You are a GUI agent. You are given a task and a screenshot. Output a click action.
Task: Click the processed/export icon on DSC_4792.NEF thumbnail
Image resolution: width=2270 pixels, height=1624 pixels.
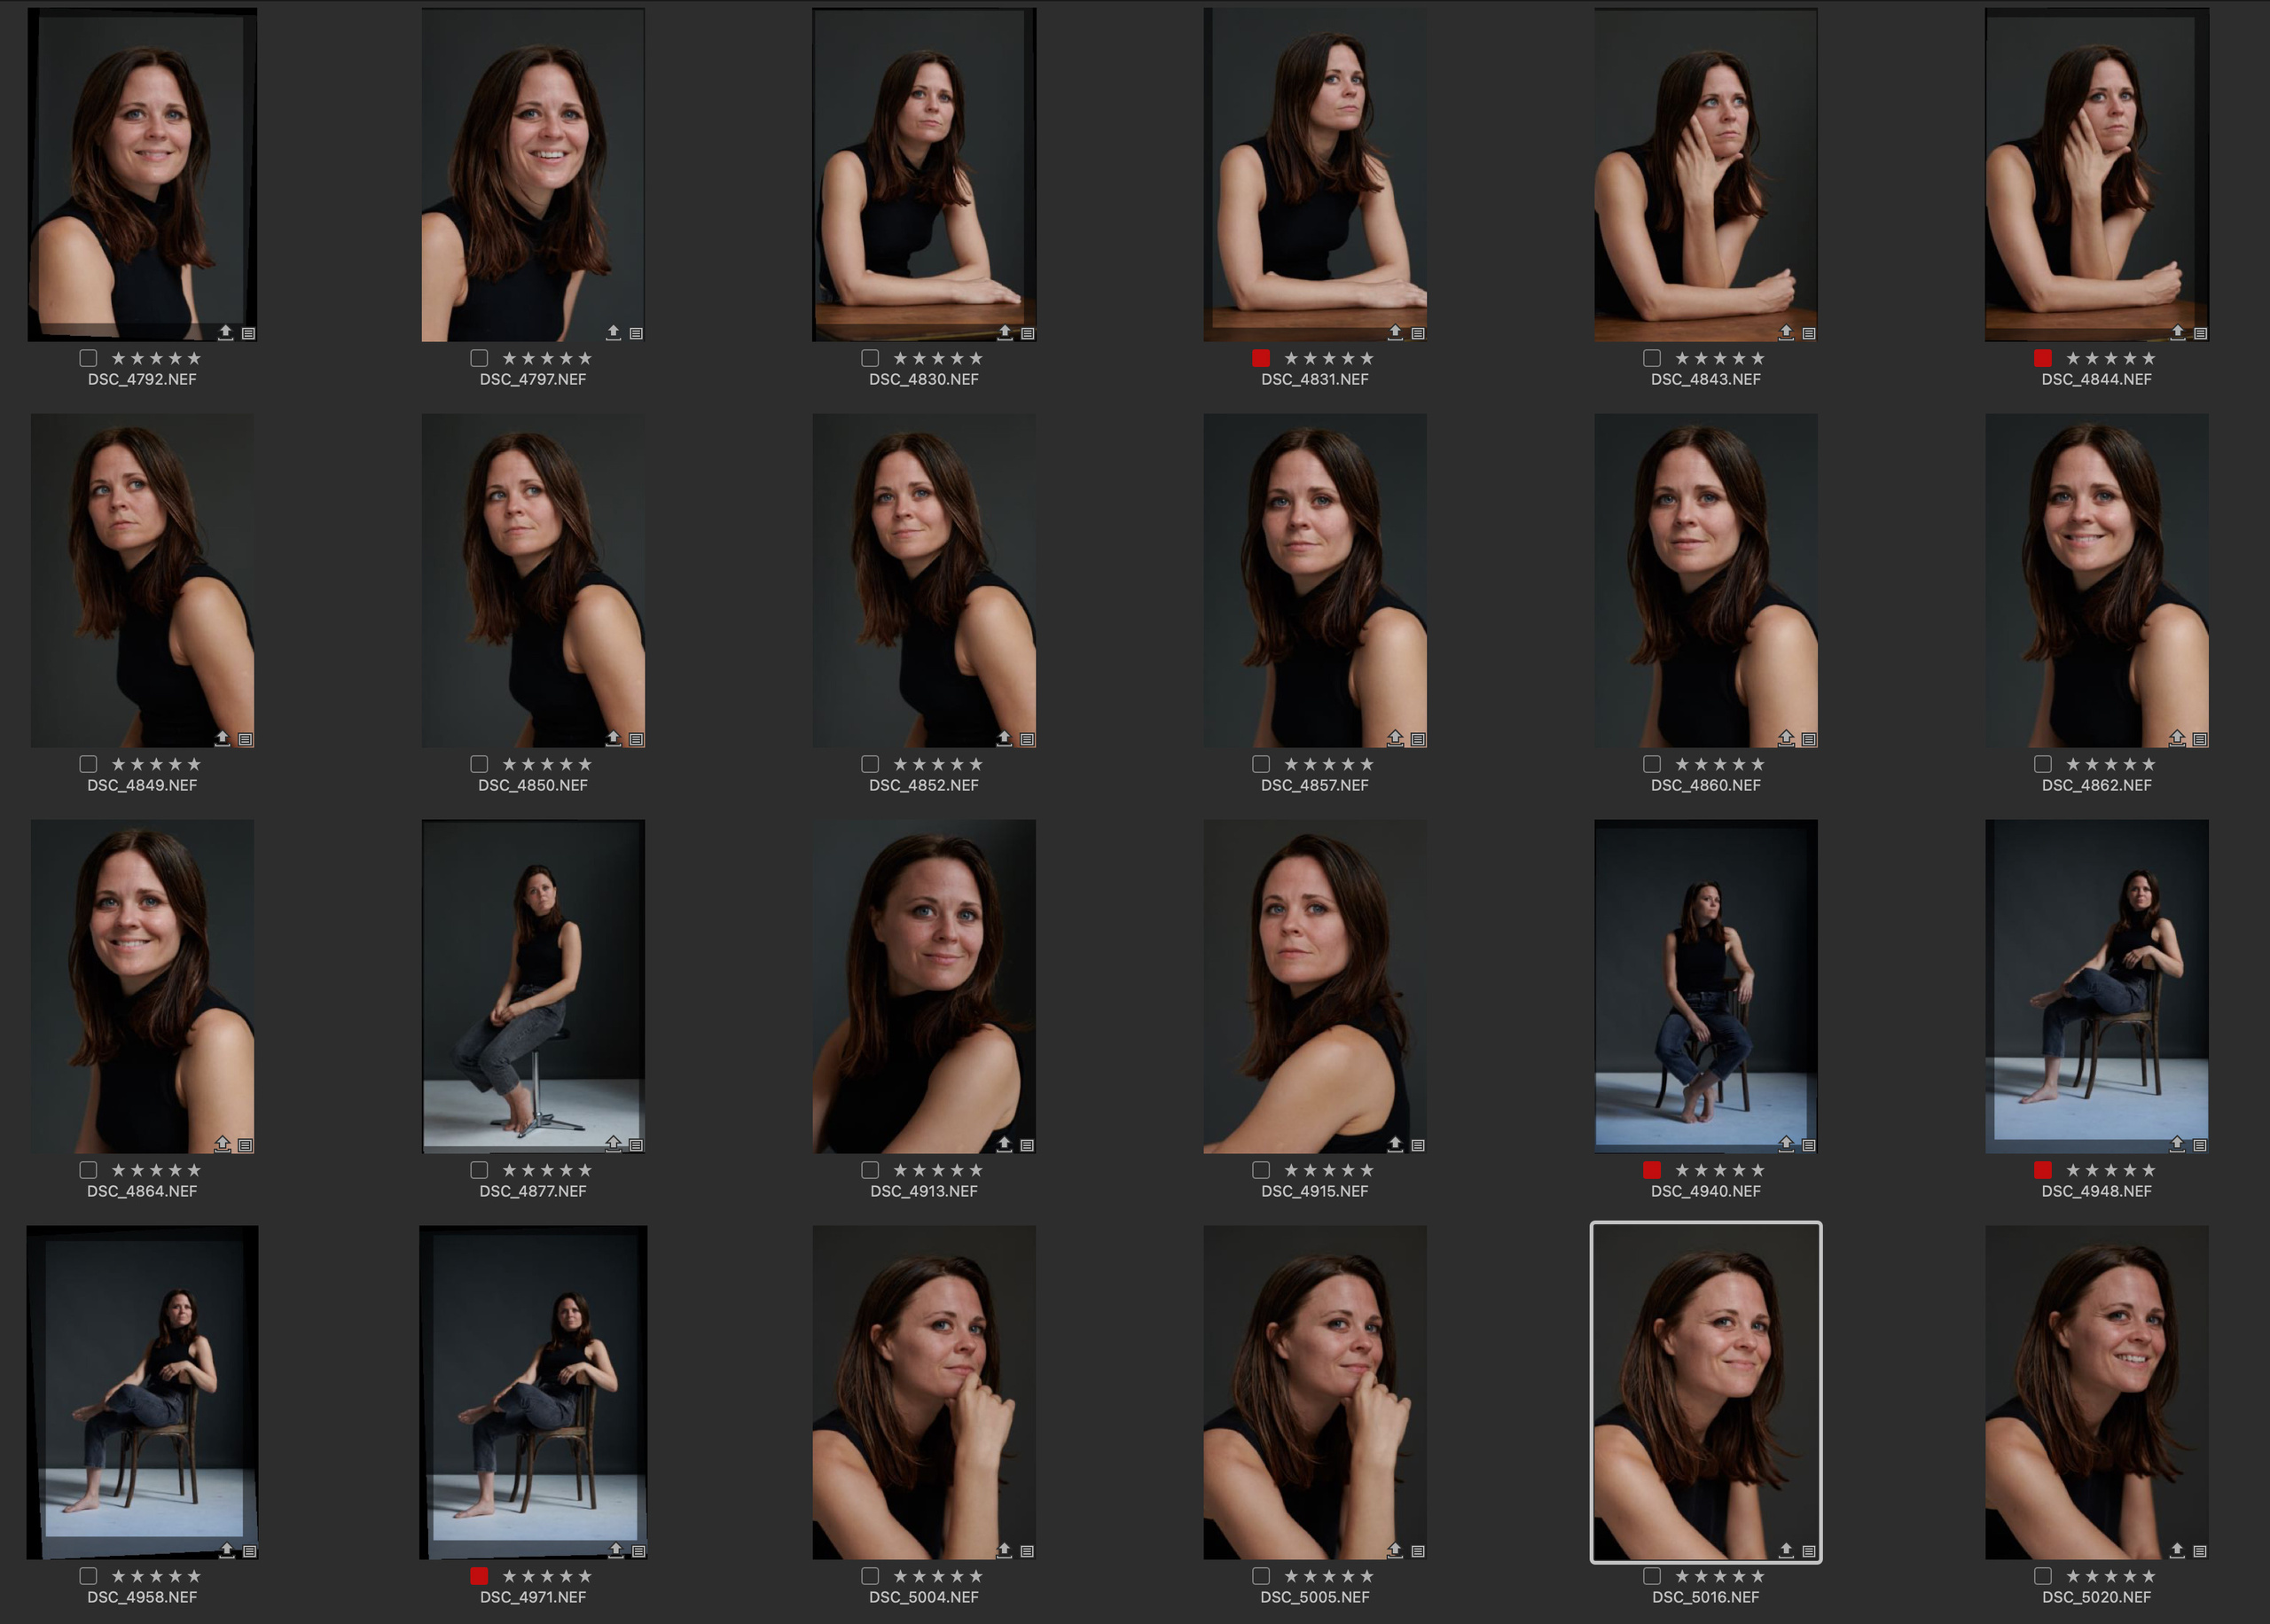tap(225, 332)
